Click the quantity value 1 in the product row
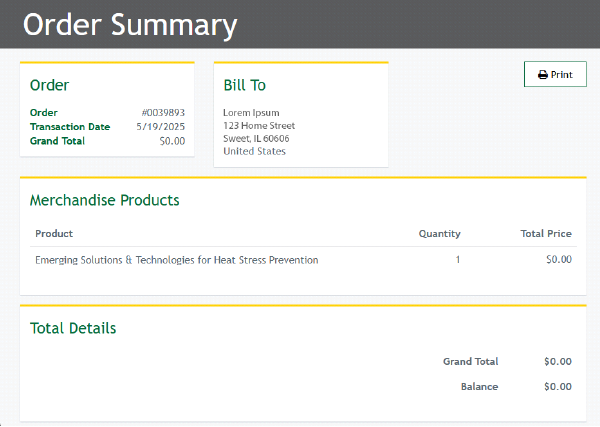This screenshot has width=600, height=427. 458,260
